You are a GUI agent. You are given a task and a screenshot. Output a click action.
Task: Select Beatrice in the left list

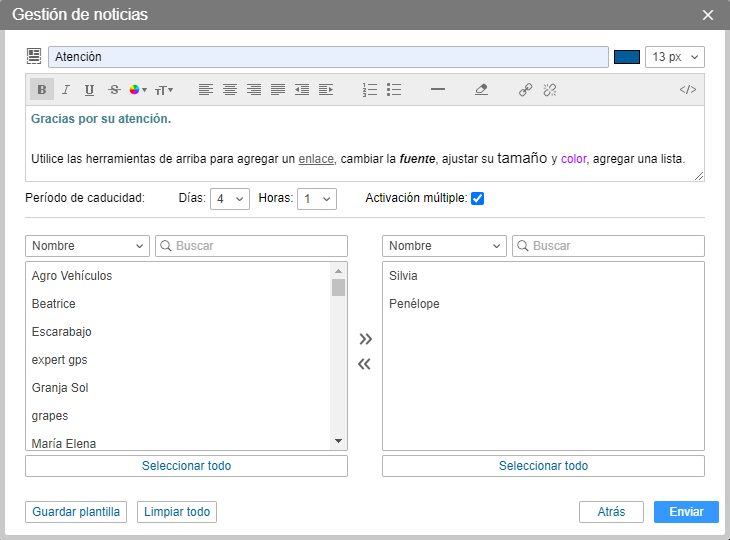[54, 304]
